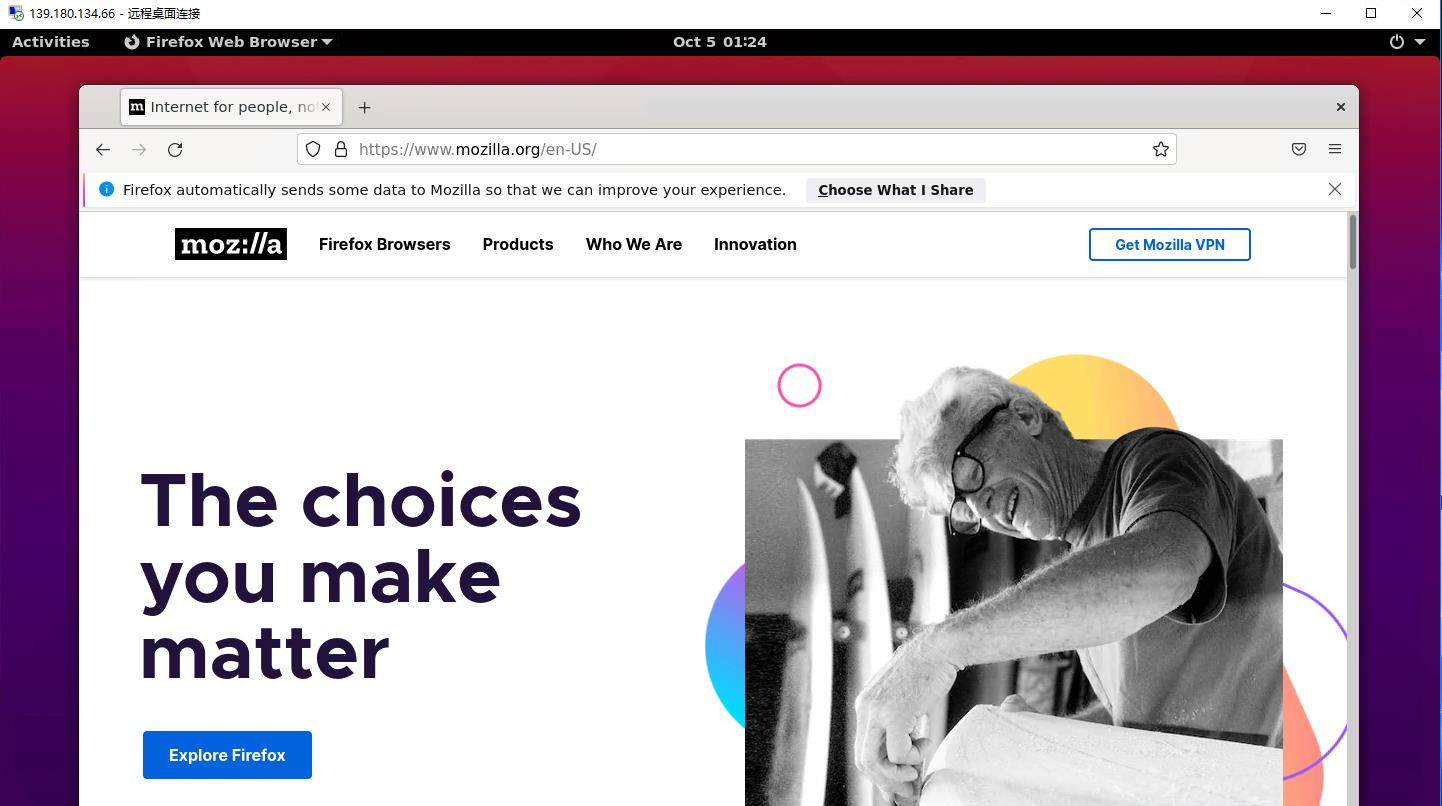Open the Firefox Browsers navigation menu
Image resolution: width=1442 pixels, height=806 pixels.
385,244
